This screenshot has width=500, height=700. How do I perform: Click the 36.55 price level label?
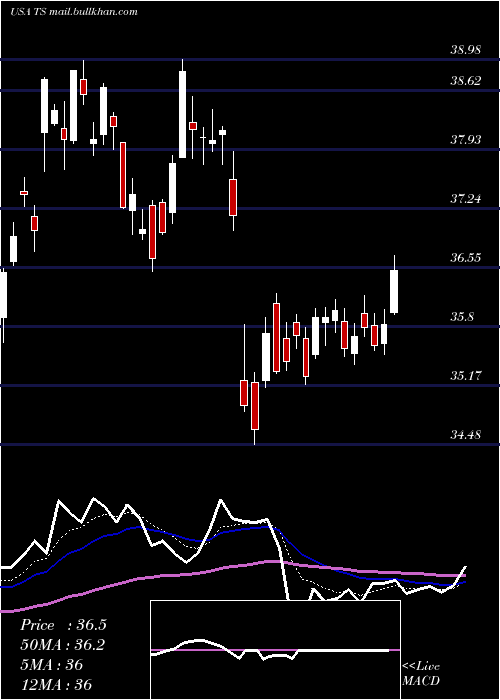coord(466,258)
